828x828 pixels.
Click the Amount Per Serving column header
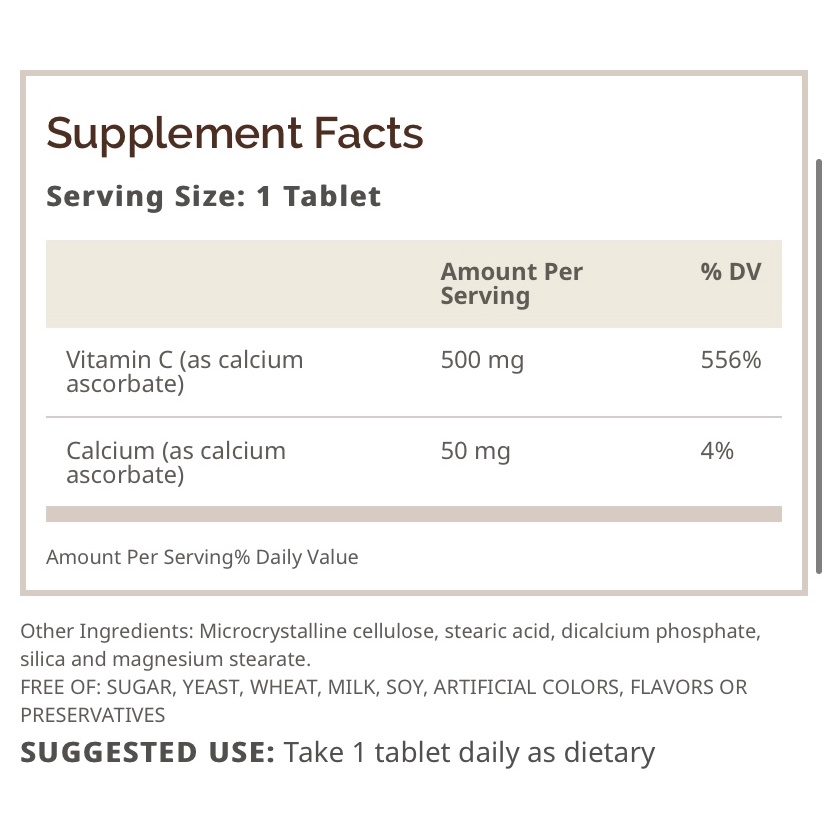click(511, 284)
